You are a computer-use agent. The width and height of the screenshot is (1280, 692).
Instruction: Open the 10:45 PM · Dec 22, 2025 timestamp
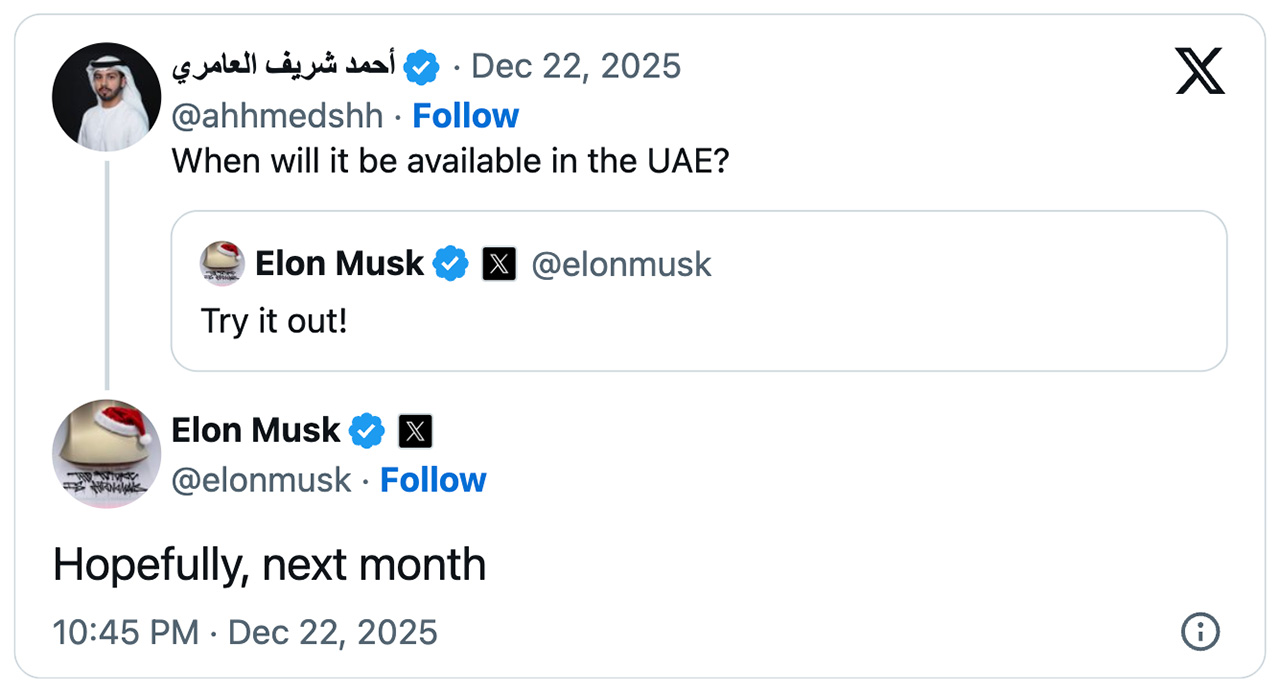[245, 632]
